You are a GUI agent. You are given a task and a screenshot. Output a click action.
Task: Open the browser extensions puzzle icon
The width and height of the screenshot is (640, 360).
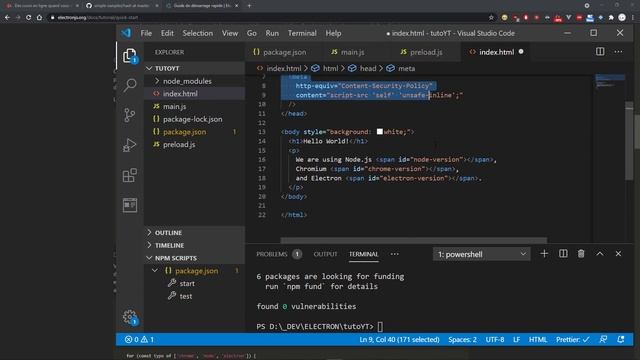pyautogui.click(x=611, y=18)
